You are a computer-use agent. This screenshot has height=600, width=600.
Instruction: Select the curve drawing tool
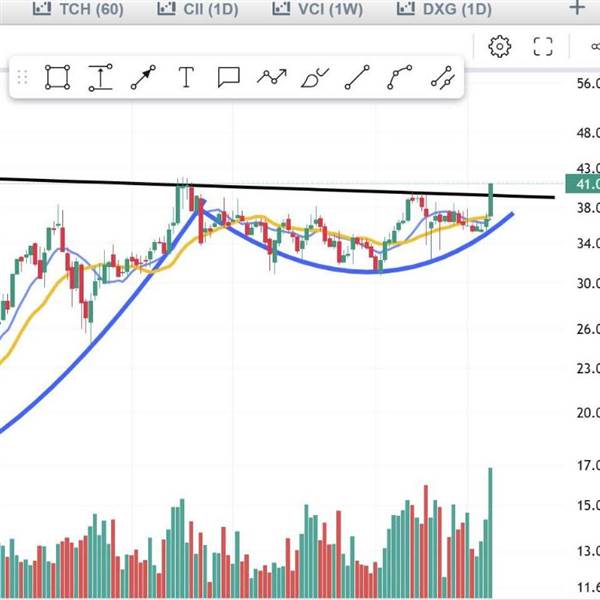click(400, 77)
